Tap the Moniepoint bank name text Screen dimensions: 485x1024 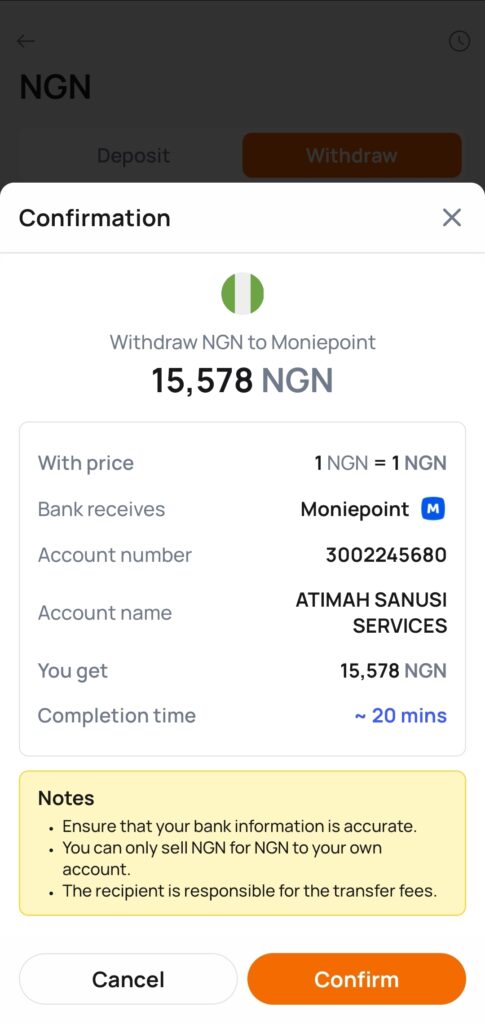[x=354, y=509]
